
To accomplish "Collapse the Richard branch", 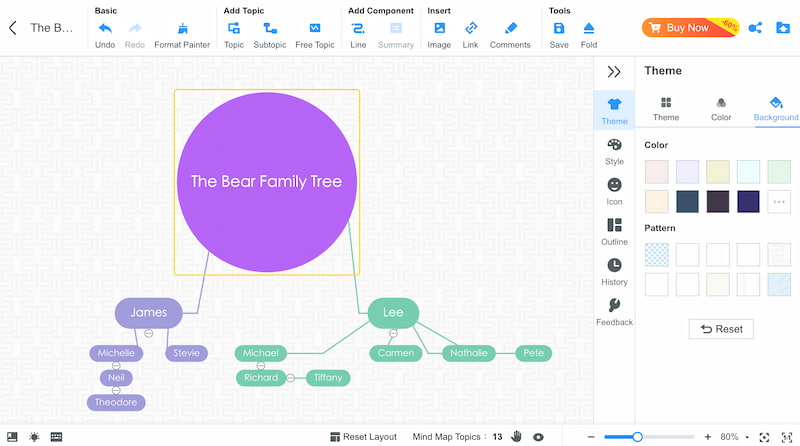I will [290, 378].
